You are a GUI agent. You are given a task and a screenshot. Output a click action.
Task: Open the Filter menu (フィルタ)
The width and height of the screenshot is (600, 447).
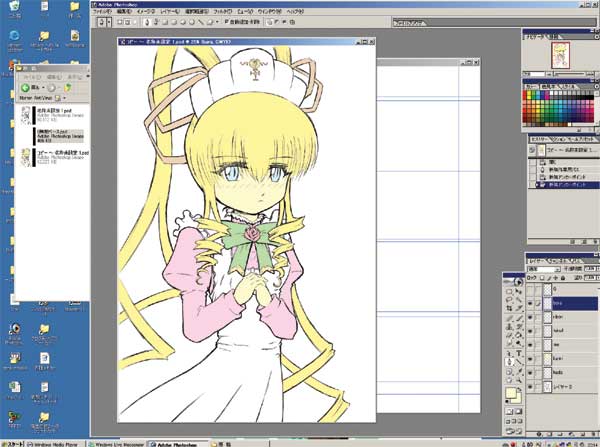click(223, 11)
